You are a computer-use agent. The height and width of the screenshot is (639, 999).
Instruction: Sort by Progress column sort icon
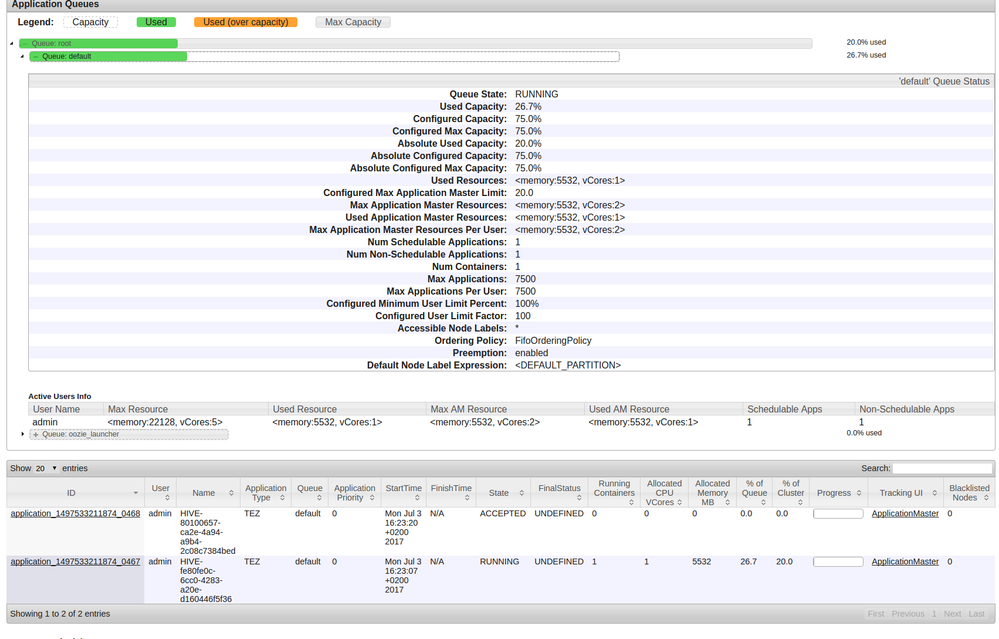click(x=858, y=493)
